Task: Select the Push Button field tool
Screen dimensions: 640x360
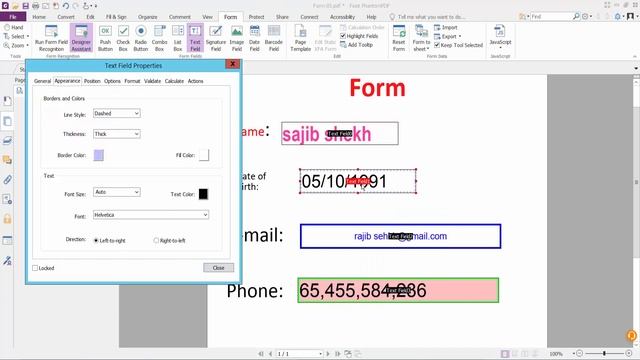Action: click(105, 38)
